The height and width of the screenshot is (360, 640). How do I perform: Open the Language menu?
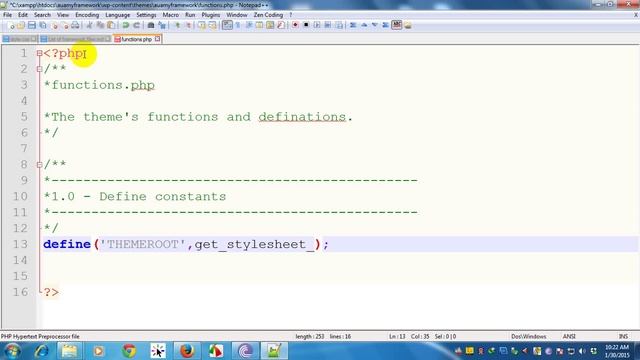(118, 15)
